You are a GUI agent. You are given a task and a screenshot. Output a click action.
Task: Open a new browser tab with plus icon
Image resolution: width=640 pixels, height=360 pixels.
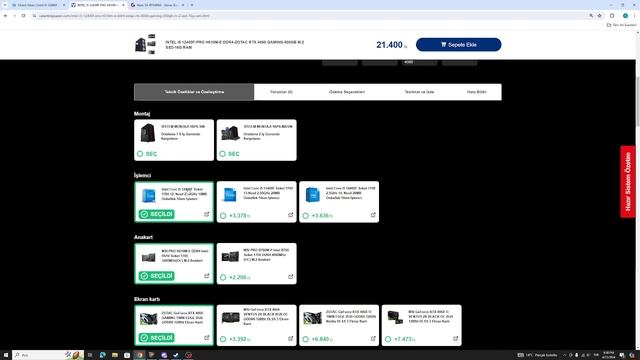tap(192, 5)
